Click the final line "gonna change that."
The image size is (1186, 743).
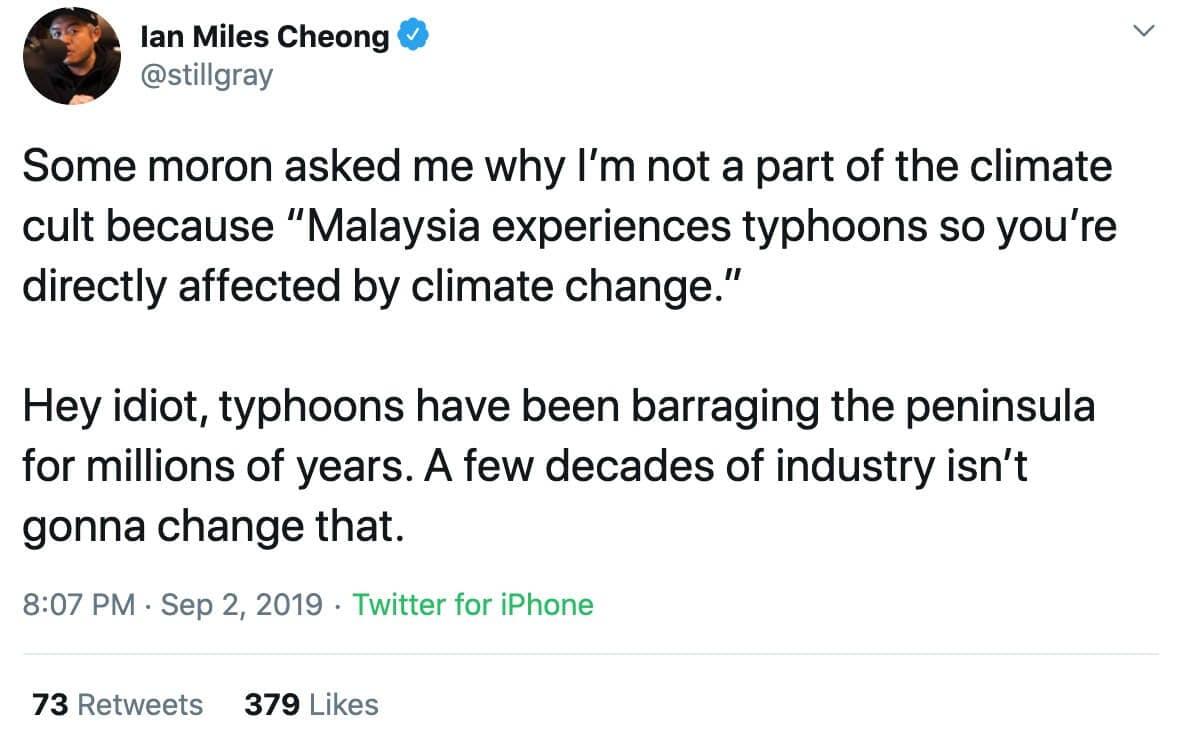212,527
